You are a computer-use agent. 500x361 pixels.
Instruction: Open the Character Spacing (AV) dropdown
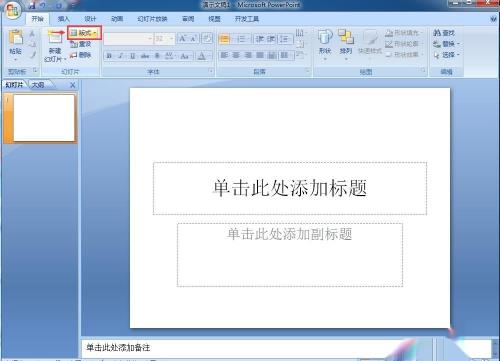[169, 56]
